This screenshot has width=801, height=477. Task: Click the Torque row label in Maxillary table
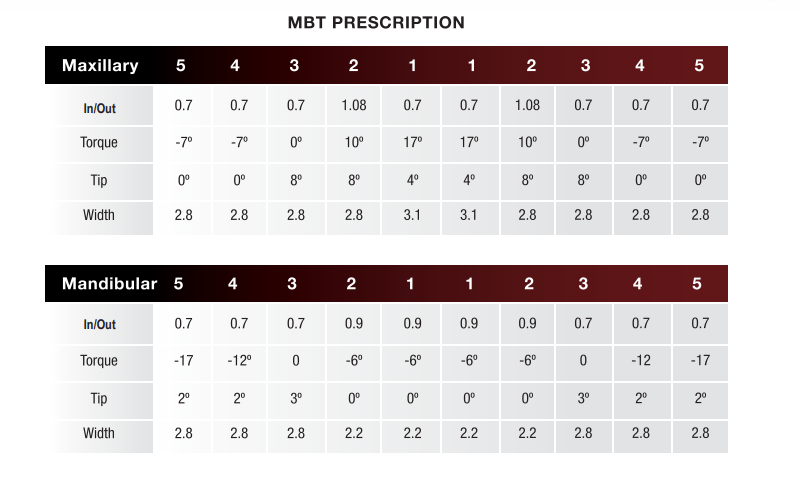(99, 142)
